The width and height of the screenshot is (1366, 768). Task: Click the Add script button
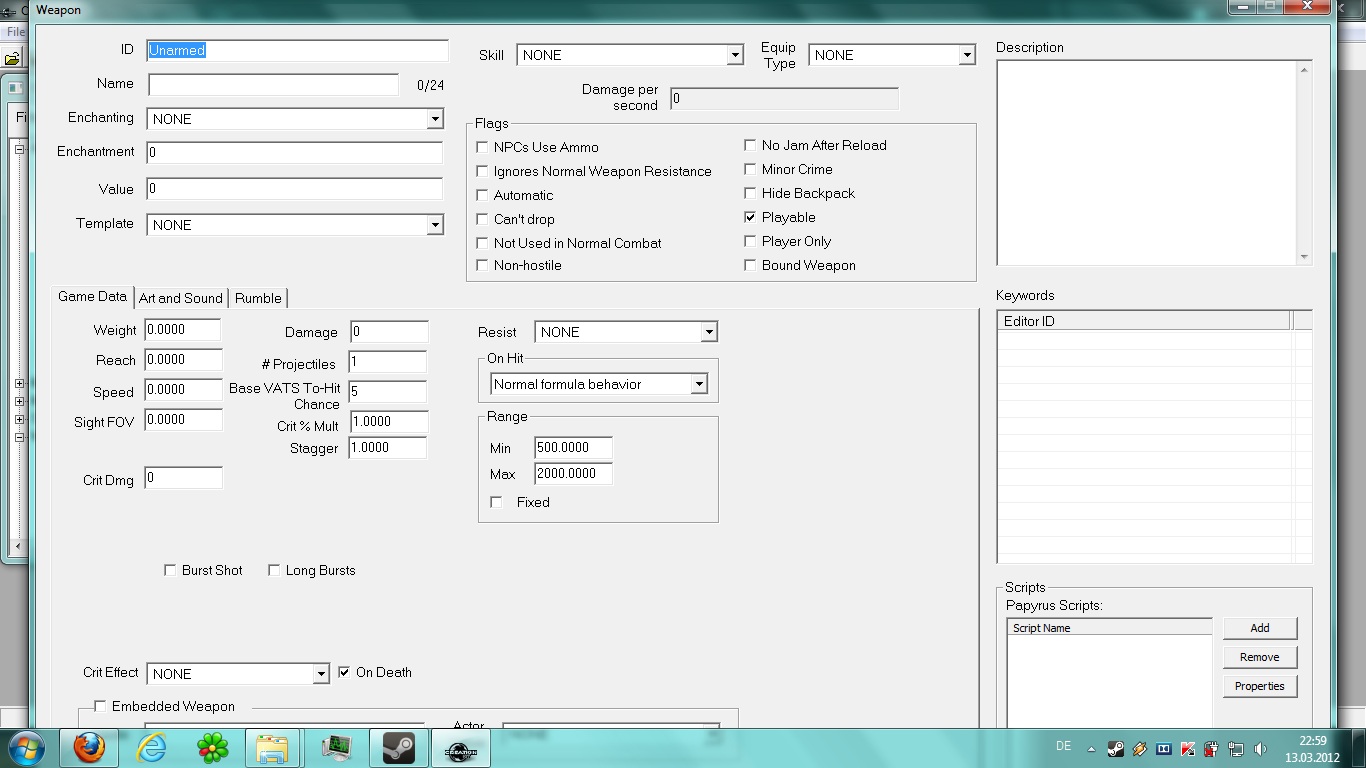(x=1259, y=628)
